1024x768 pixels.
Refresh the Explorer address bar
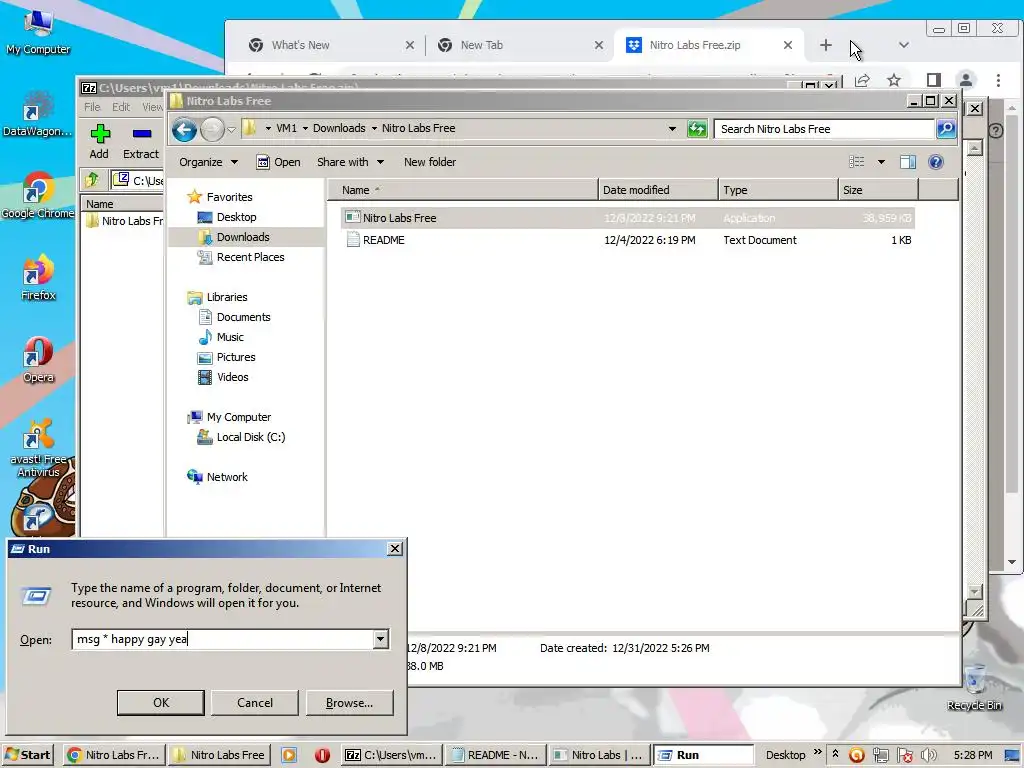tap(697, 129)
